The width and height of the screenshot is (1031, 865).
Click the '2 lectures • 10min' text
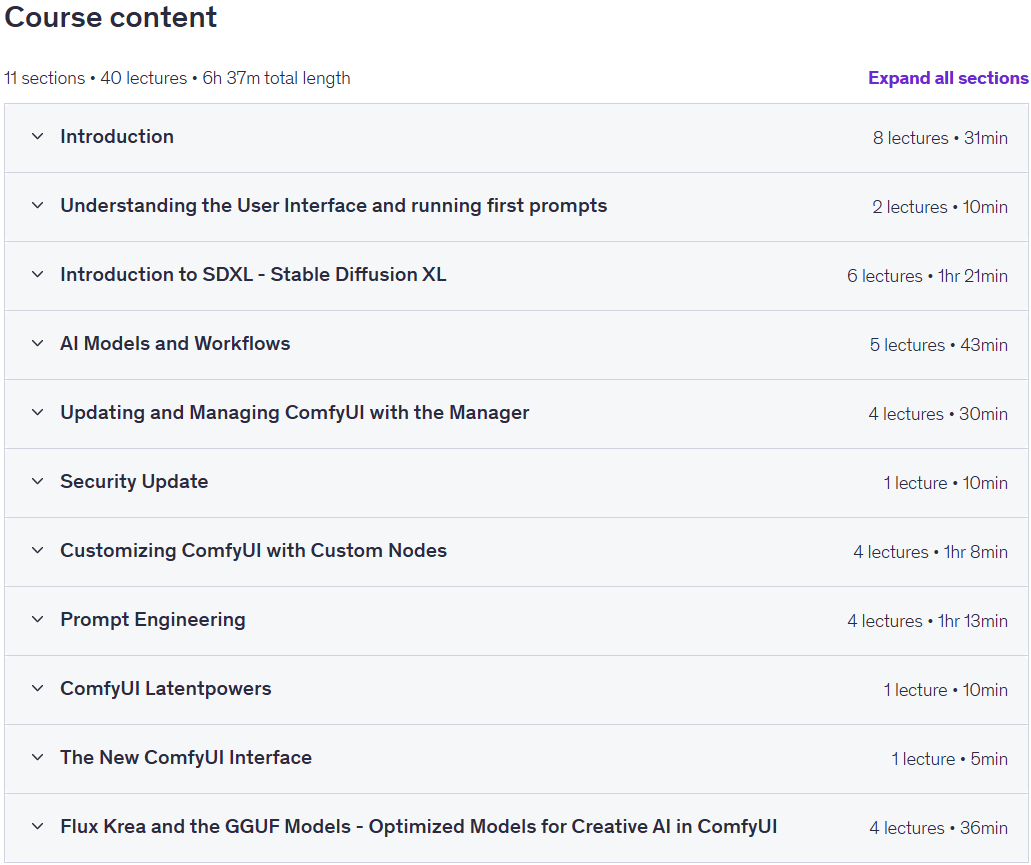tap(940, 207)
